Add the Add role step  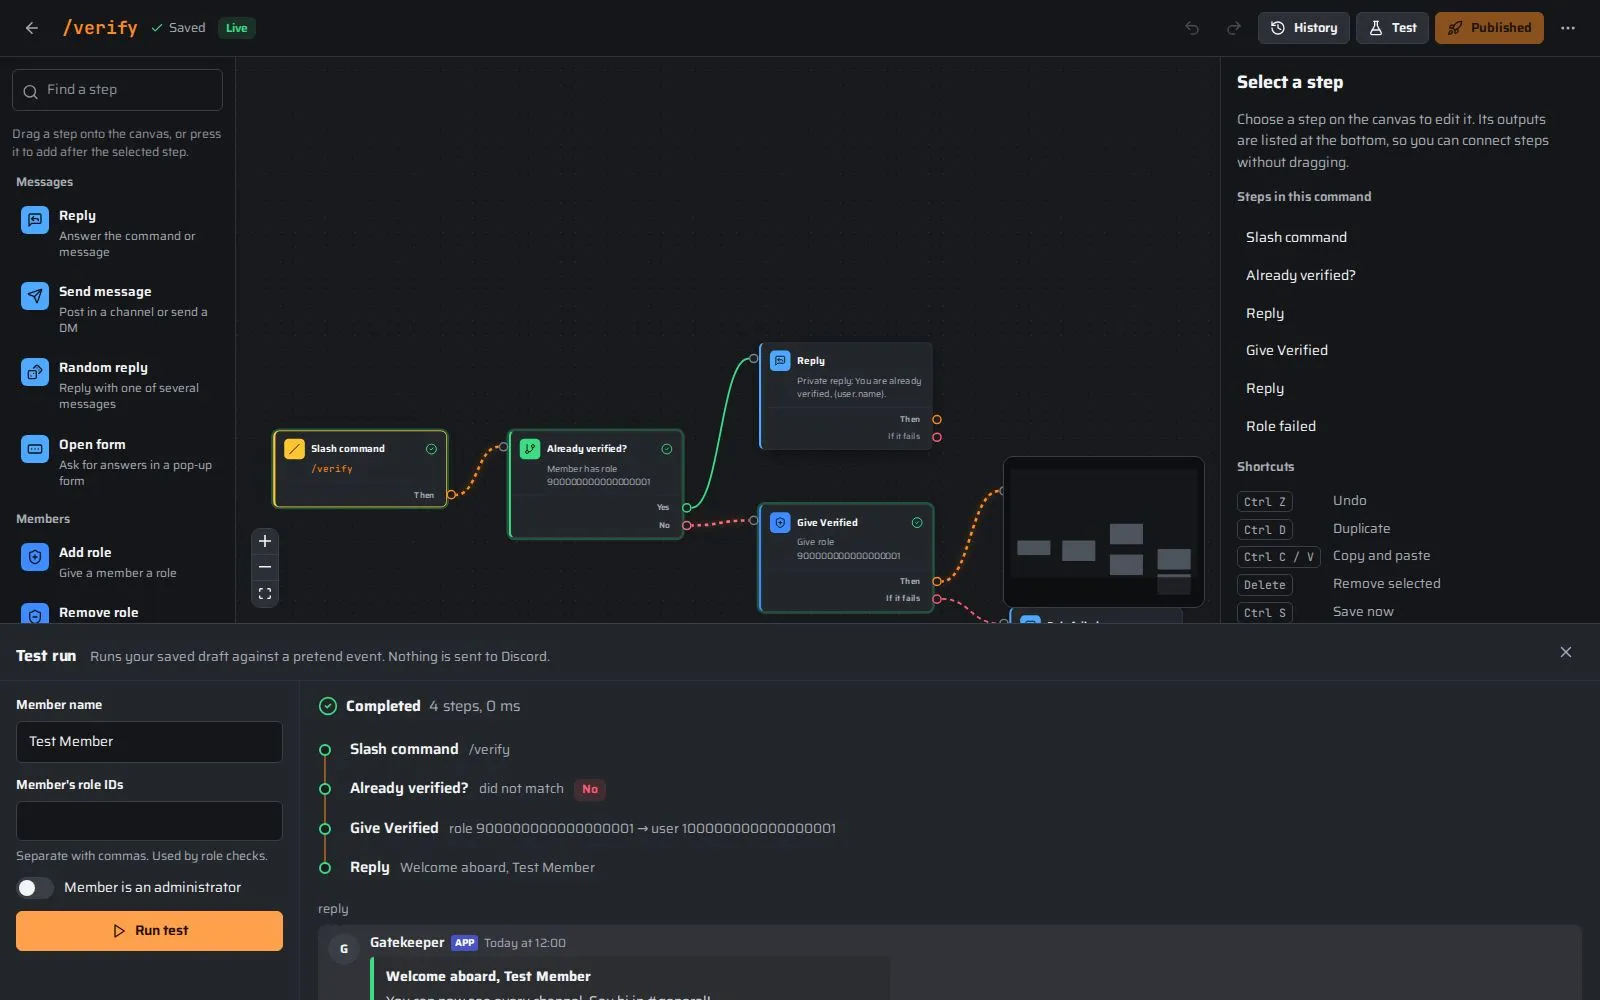click(x=117, y=562)
